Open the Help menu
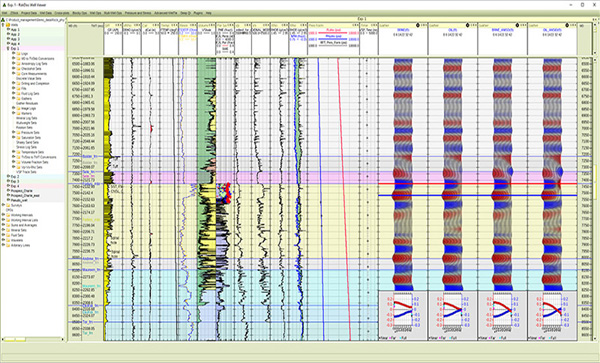This screenshot has height=363, width=600. (209, 13)
